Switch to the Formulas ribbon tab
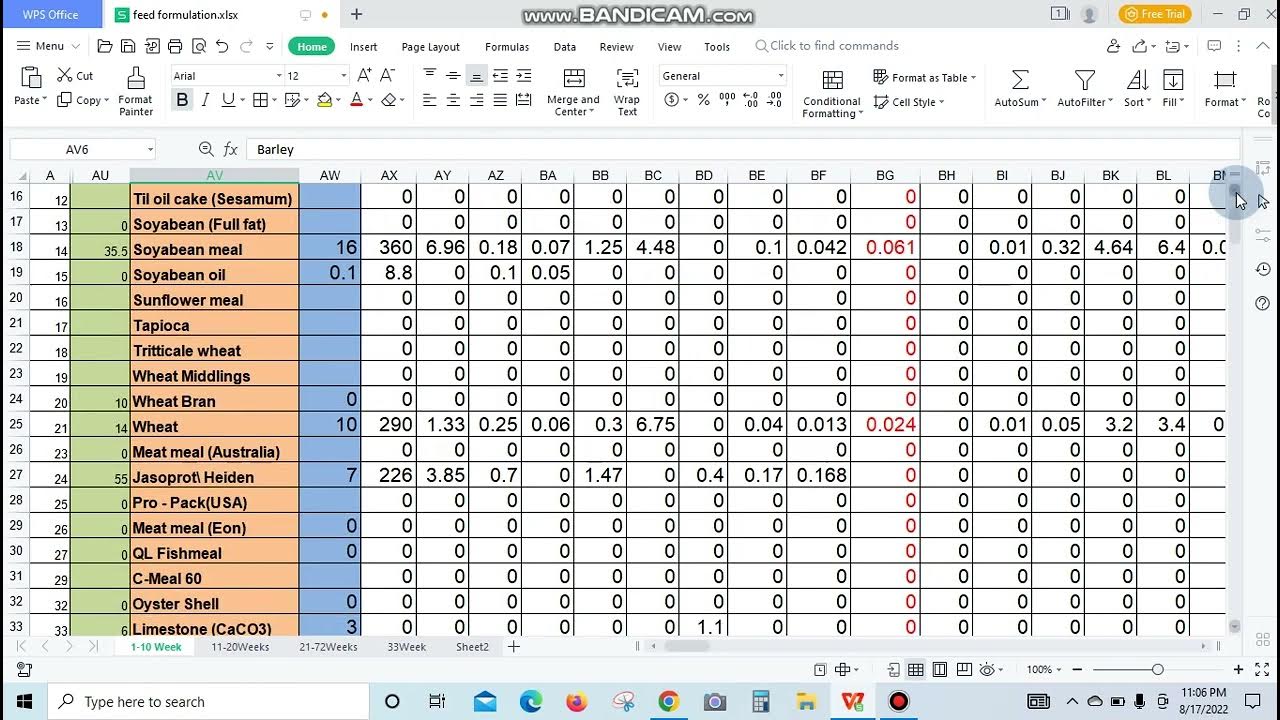Image resolution: width=1280 pixels, height=720 pixels. (x=507, y=46)
